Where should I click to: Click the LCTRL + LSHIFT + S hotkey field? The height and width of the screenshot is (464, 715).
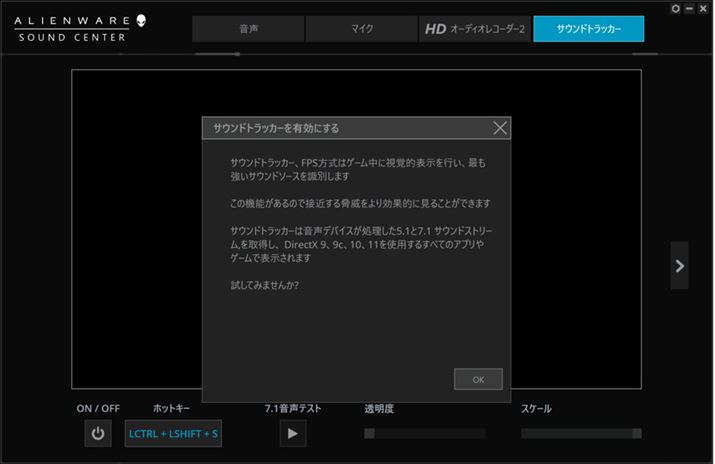173,433
